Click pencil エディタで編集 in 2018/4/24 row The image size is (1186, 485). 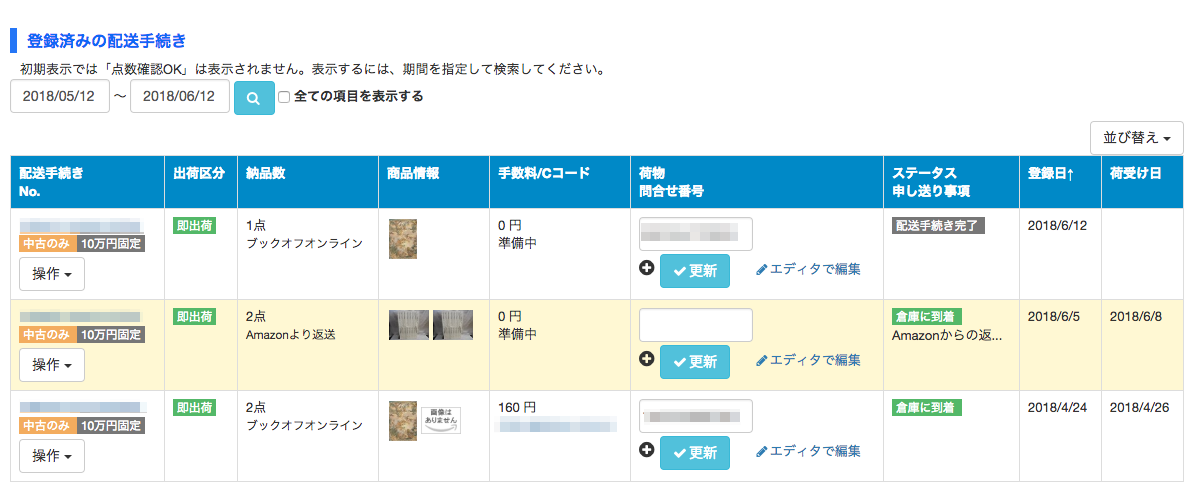tap(808, 452)
